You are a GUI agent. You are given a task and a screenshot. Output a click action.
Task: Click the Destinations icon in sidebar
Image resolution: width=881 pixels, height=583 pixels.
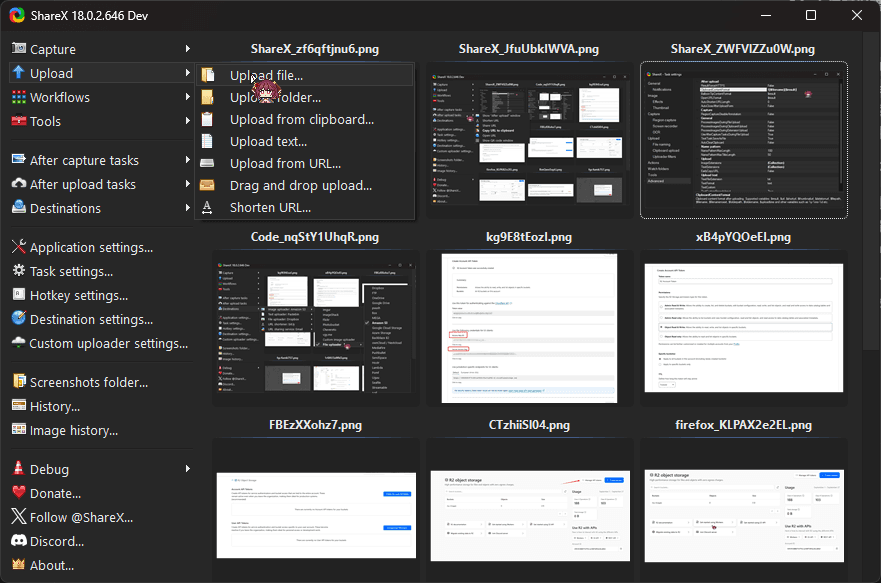(18, 208)
